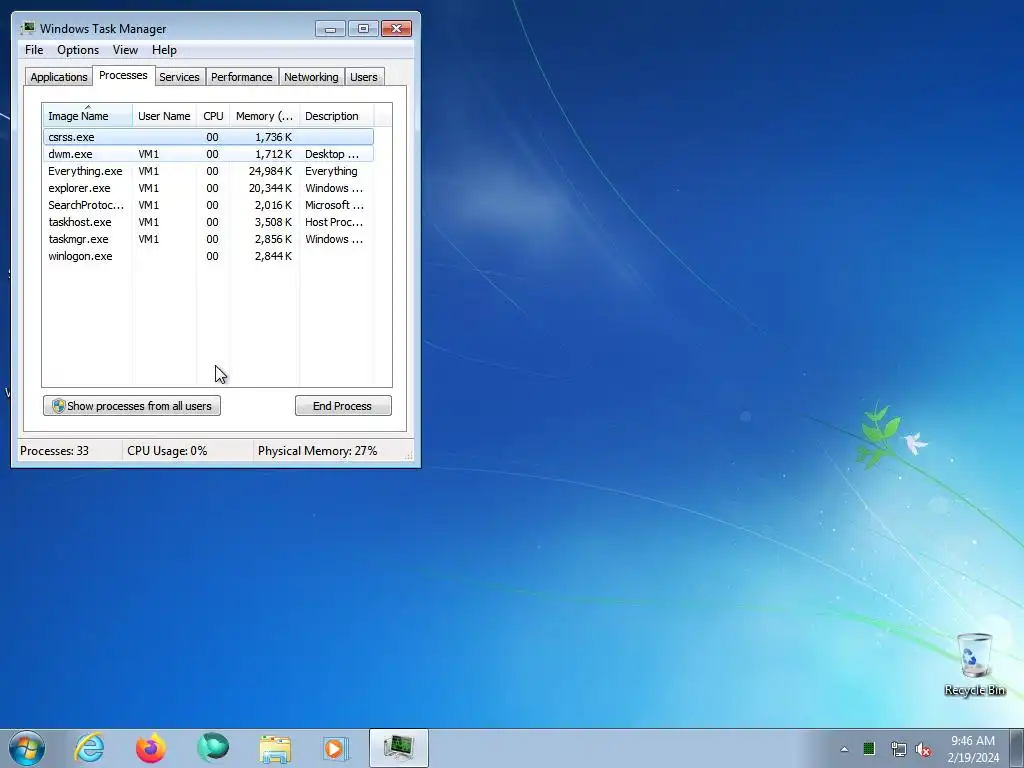Select the Everything.exe process

pos(208,171)
